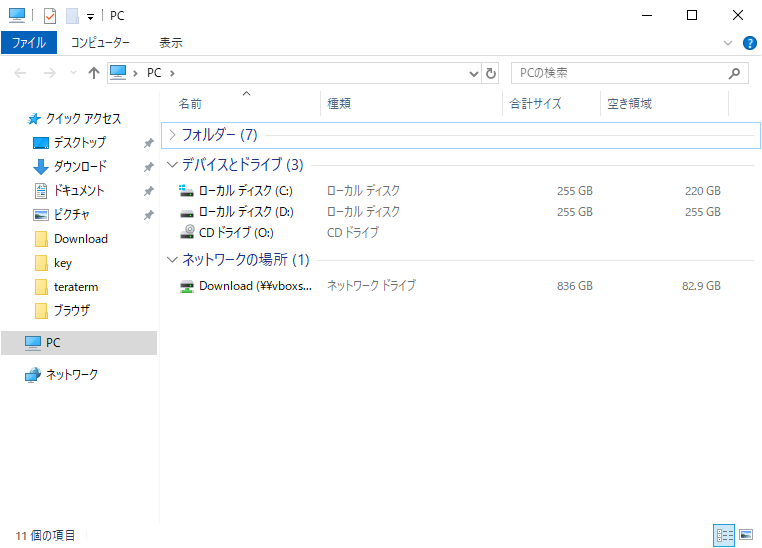Unpin ピクチャ using its pin icon
Viewport: 762px width, 548px height.
[149, 215]
